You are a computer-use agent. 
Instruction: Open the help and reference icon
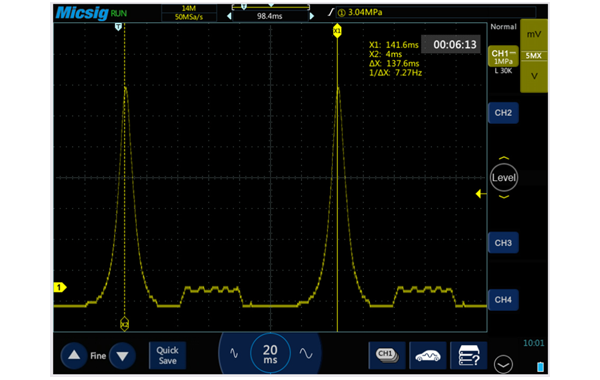click(x=469, y=356)
